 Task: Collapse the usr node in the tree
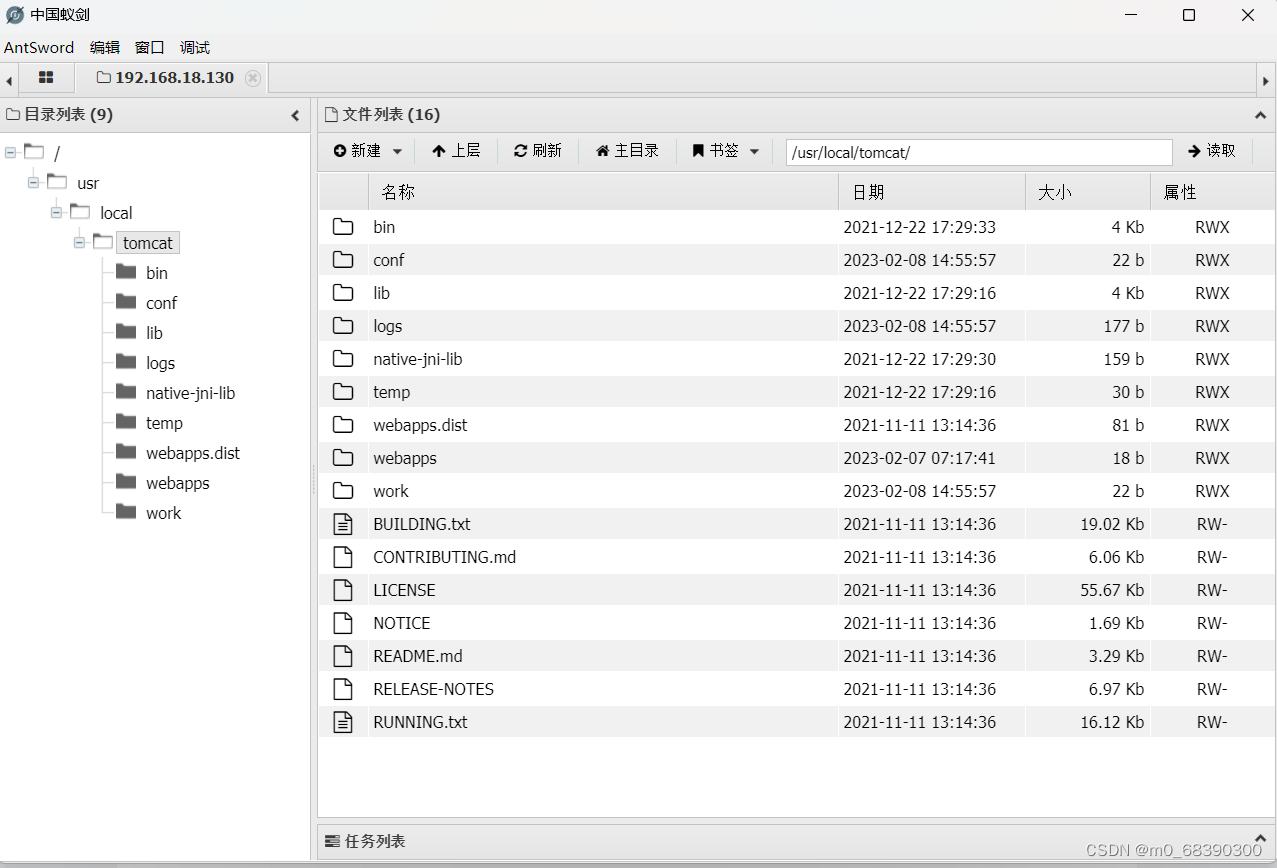34,182
